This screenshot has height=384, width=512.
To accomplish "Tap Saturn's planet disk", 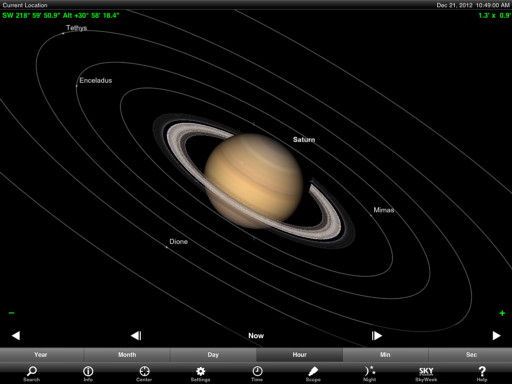I will (x=254, y=181).
